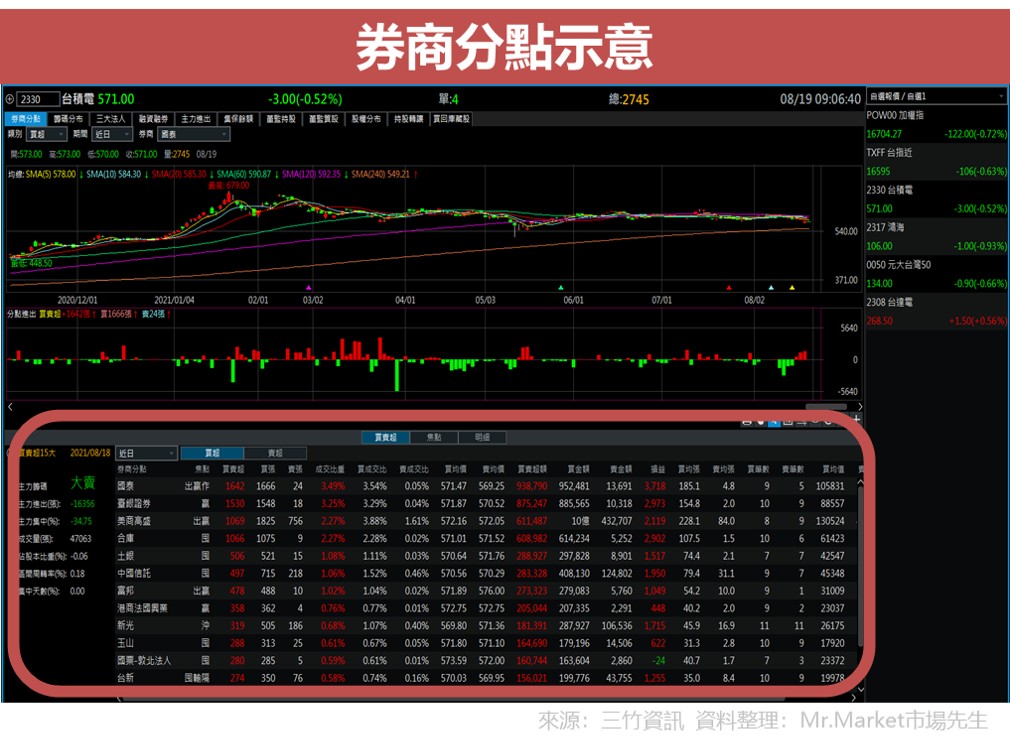Switch to the 買賣超 sub-tab
Screen dimensions: 1010x746
385,437
